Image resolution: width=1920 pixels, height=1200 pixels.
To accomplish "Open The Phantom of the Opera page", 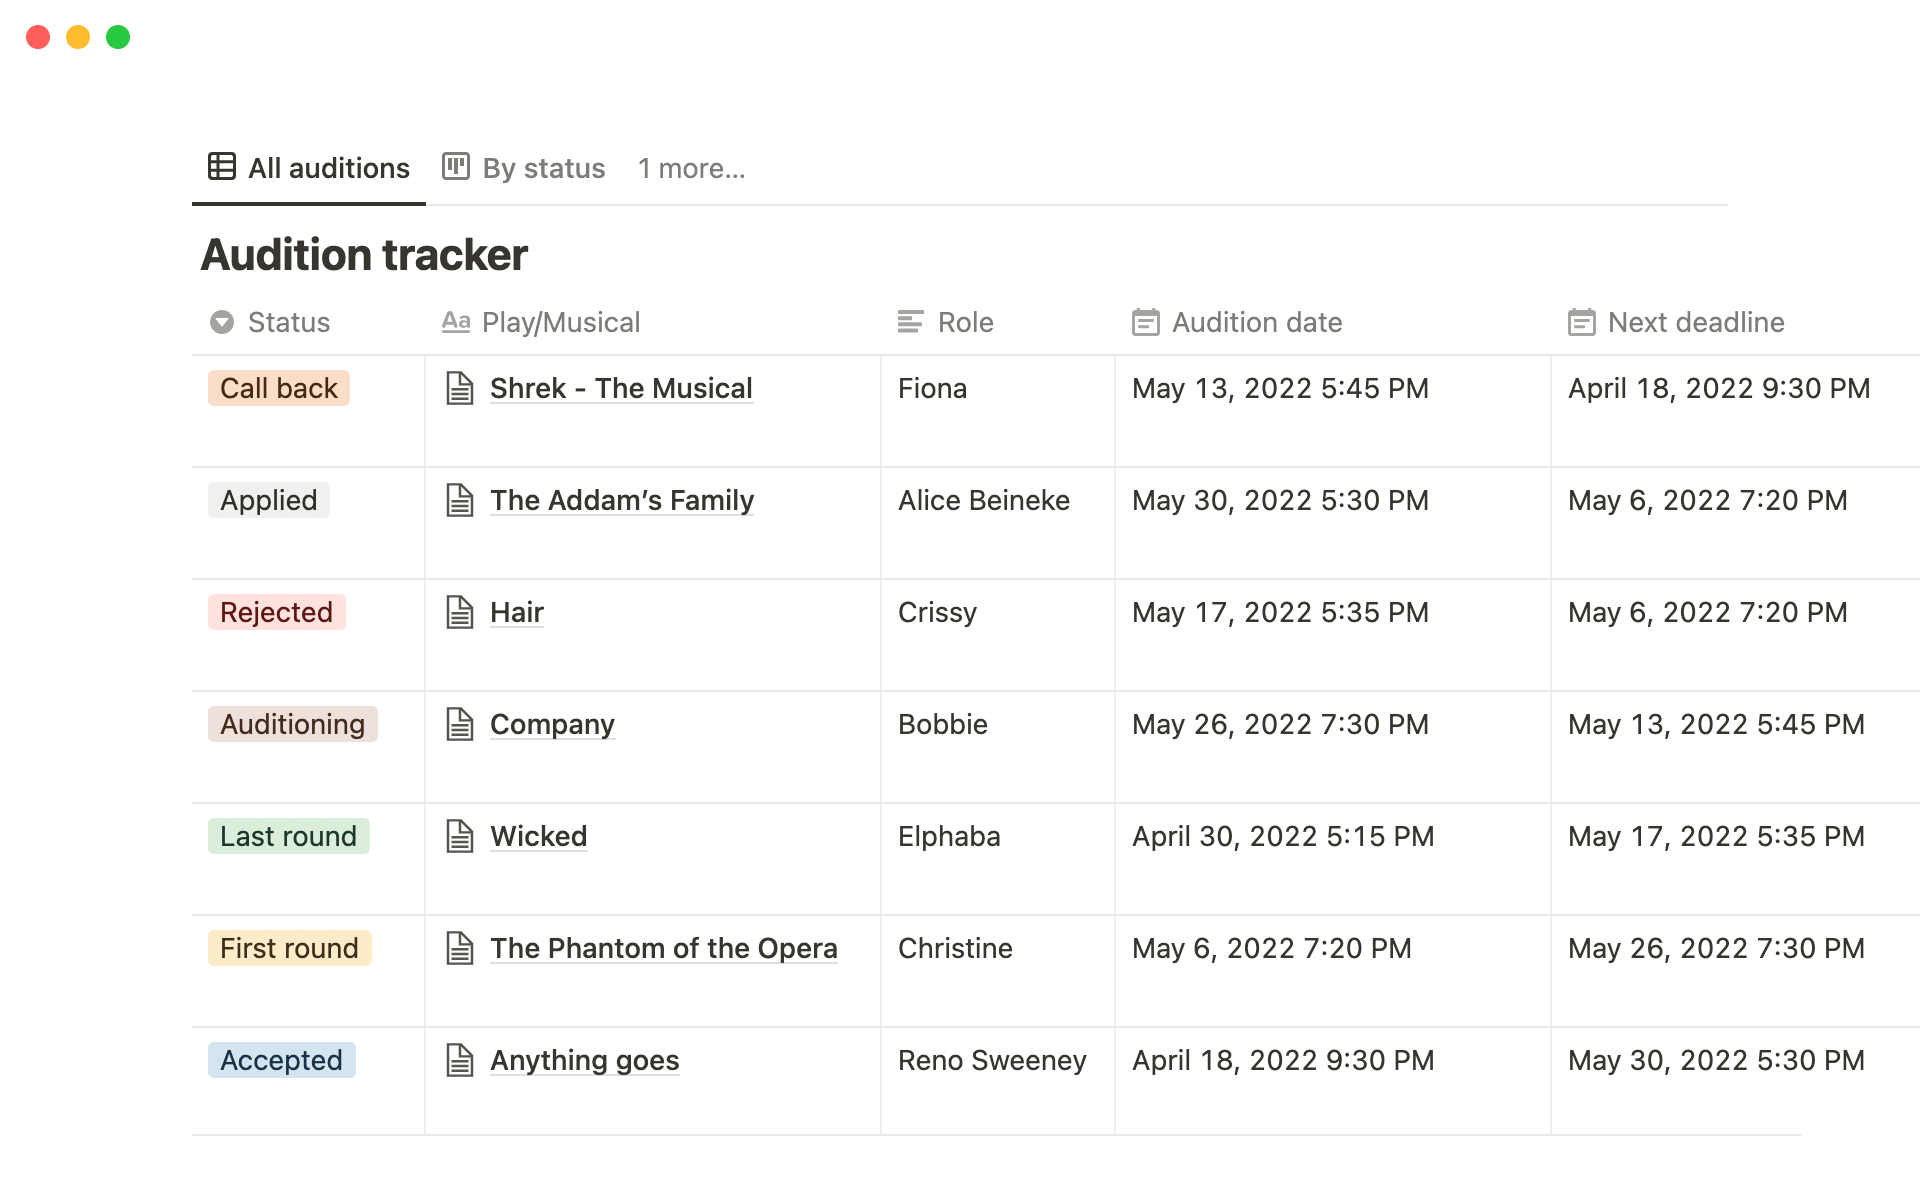I will (x=663, y=948).
